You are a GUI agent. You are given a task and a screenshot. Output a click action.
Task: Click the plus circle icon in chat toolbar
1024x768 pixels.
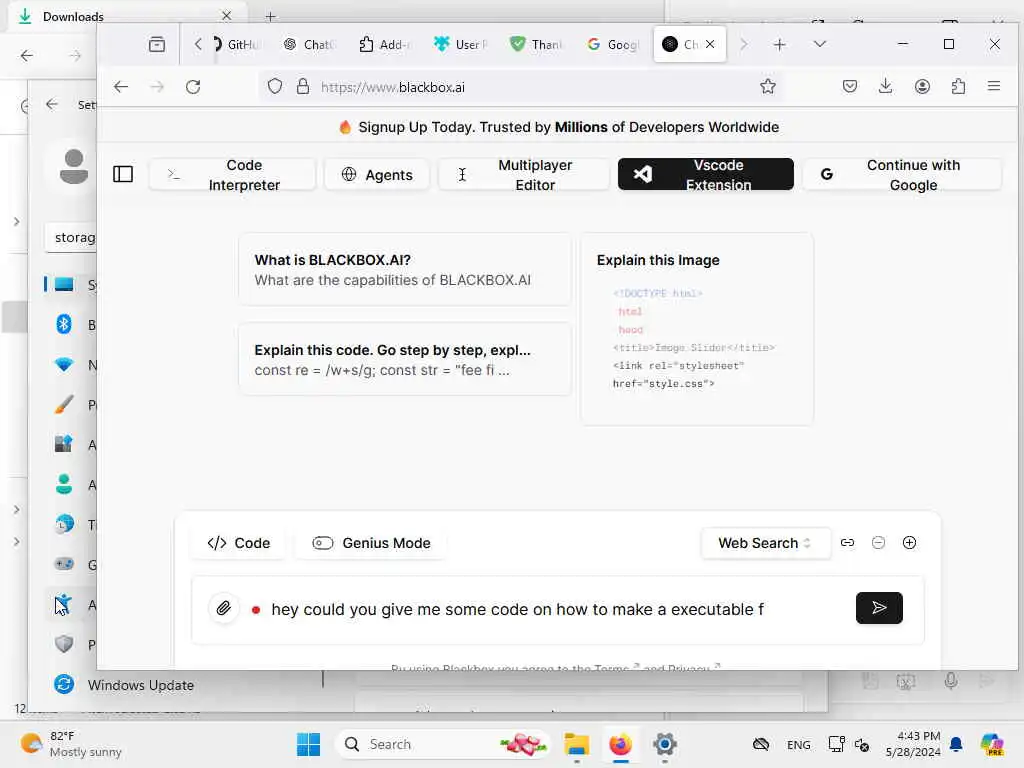pos(909,543)
